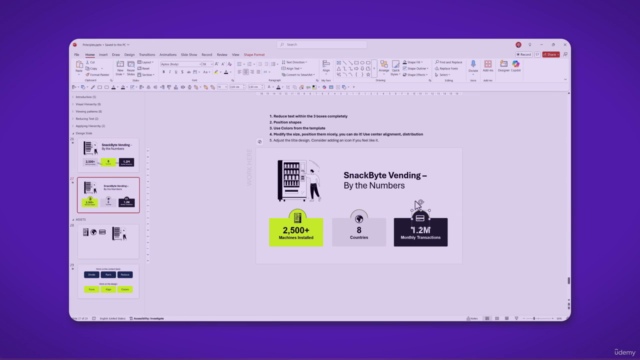Switch to Slide Sorter view in status bar
This screenshot has width=640, height=360.
497,318
